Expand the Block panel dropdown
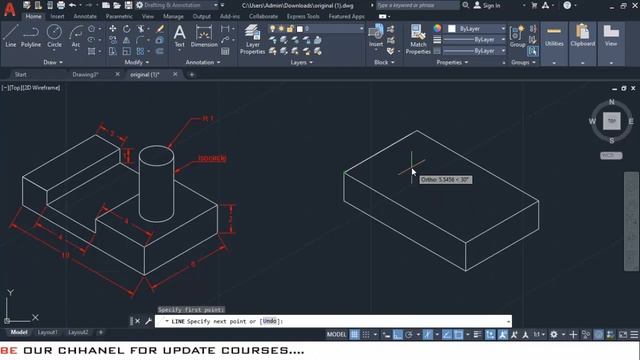The width and height of the screenshot is (640, 360). pos(384,62)
